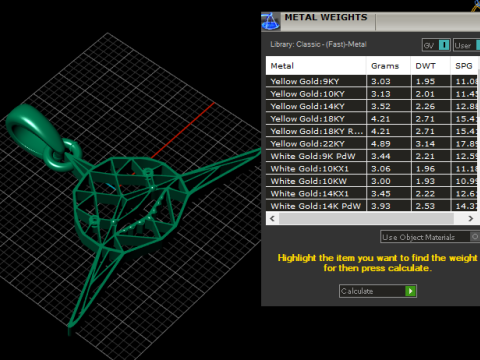Sort by Grams column header
The image size is (480, 360).
pyautogui.click(x=388, y=66)
